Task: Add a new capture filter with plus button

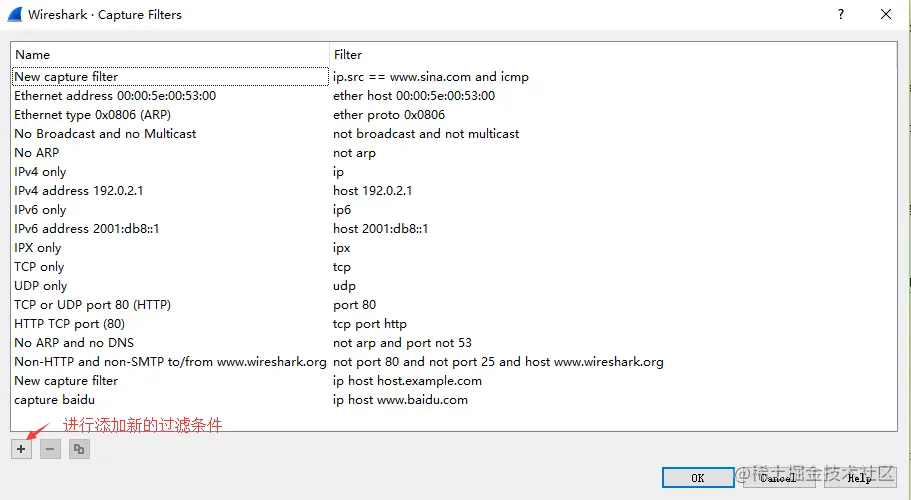Action: [x=21, y=449]
